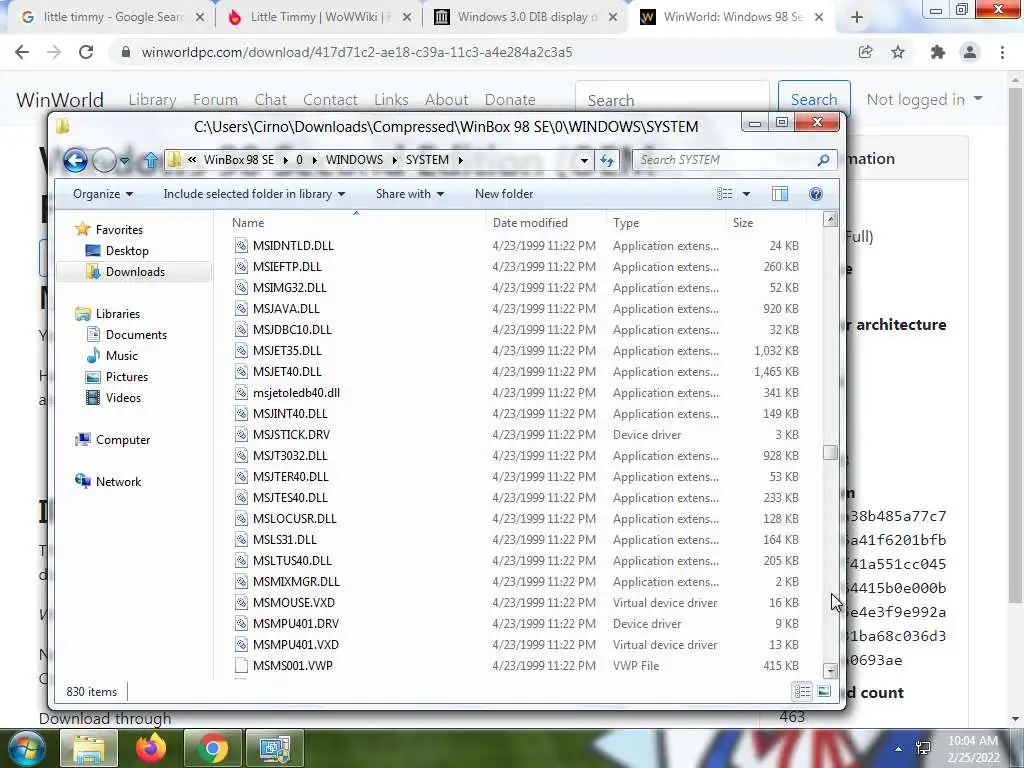Open Organize dropdown menu
The image size is (1024, 768).
pos(103,194)
